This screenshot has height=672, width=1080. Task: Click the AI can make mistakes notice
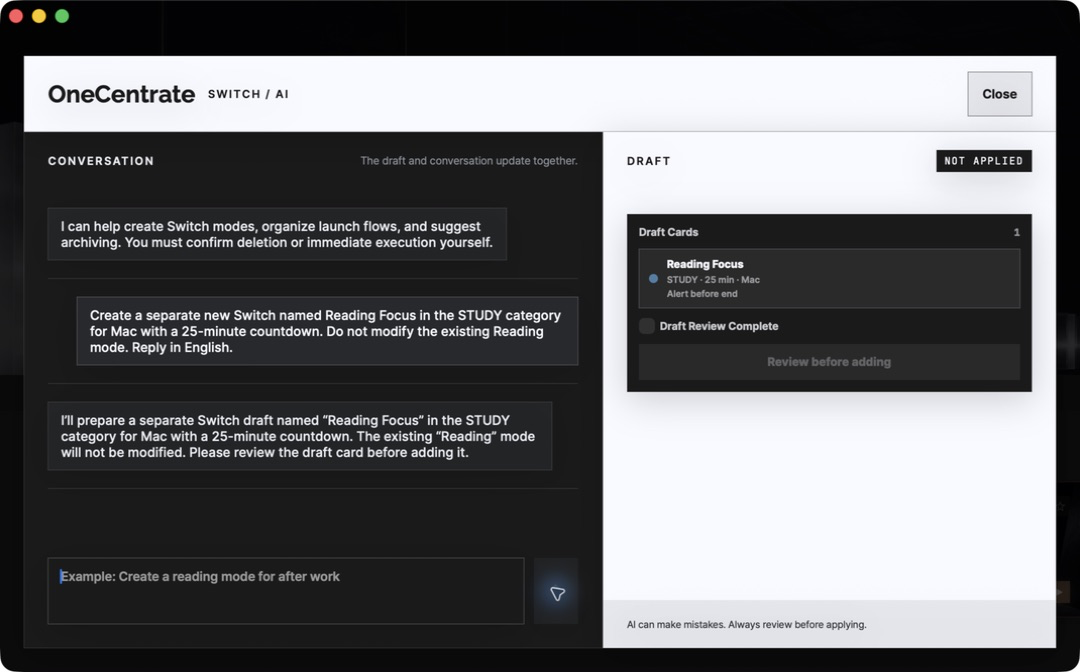tap(747, 624)
